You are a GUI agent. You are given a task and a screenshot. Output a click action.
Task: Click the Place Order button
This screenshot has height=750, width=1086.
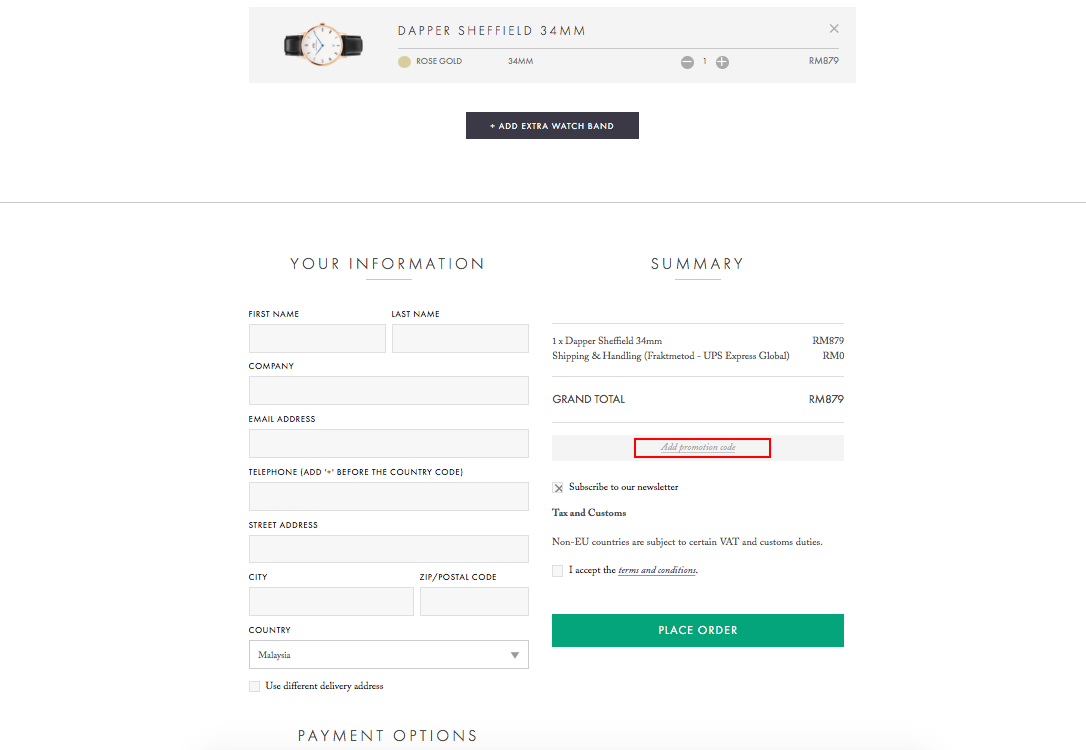coord(697,630)
